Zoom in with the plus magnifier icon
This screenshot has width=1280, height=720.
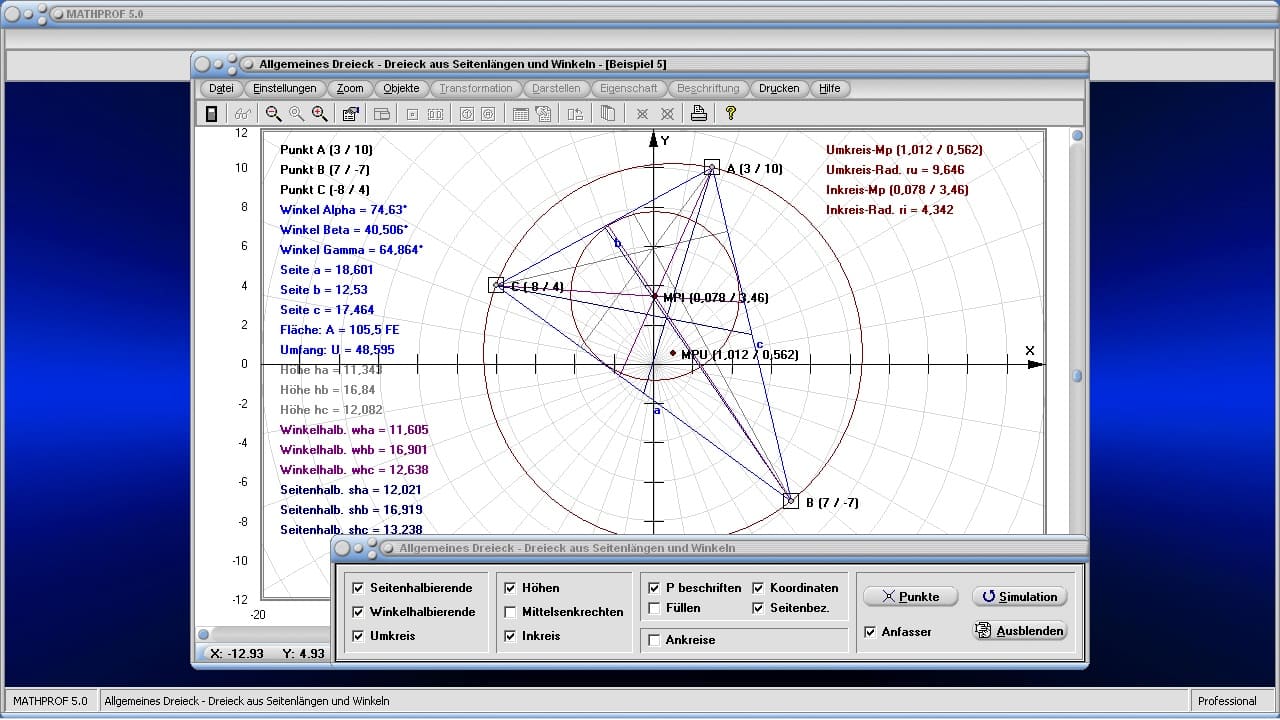click(x=319, y=114)
